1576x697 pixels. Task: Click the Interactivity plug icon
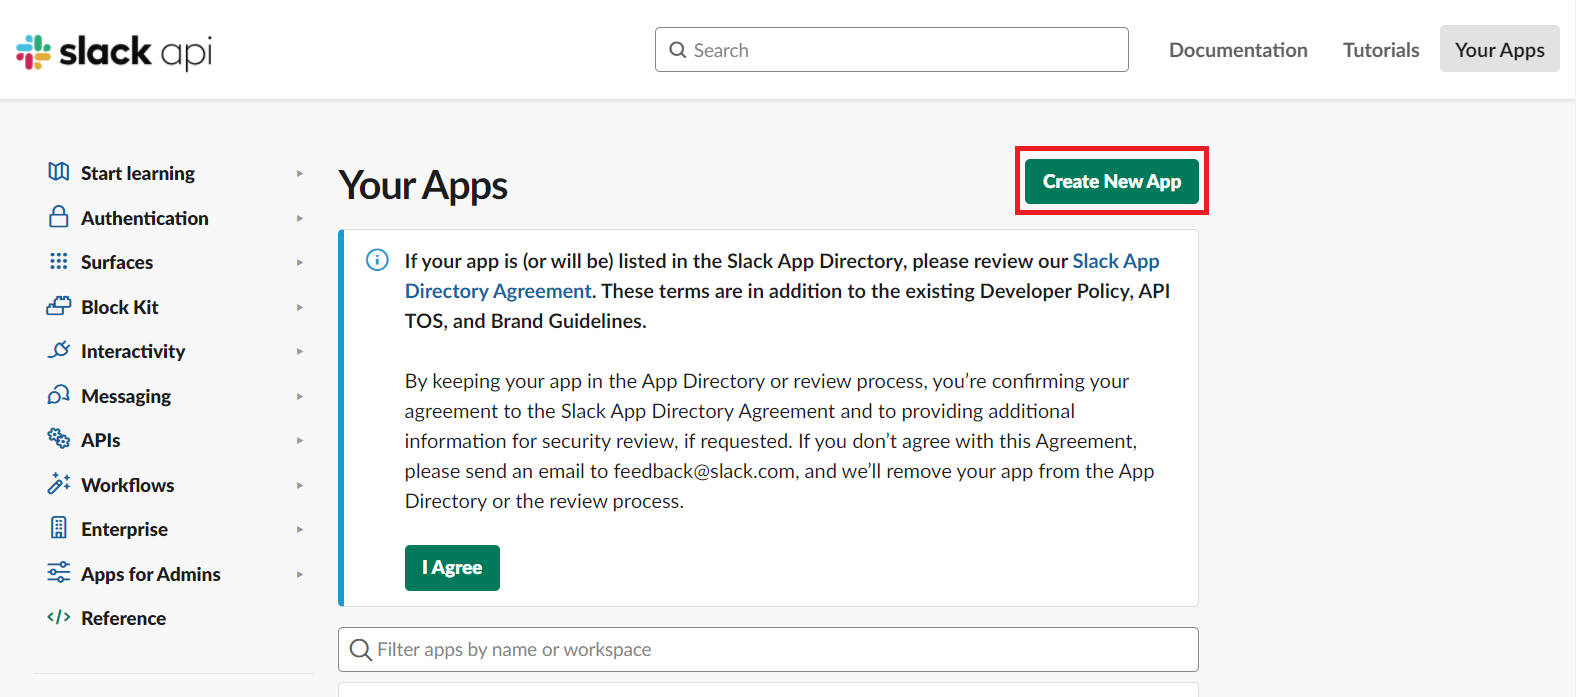[59, 350]
